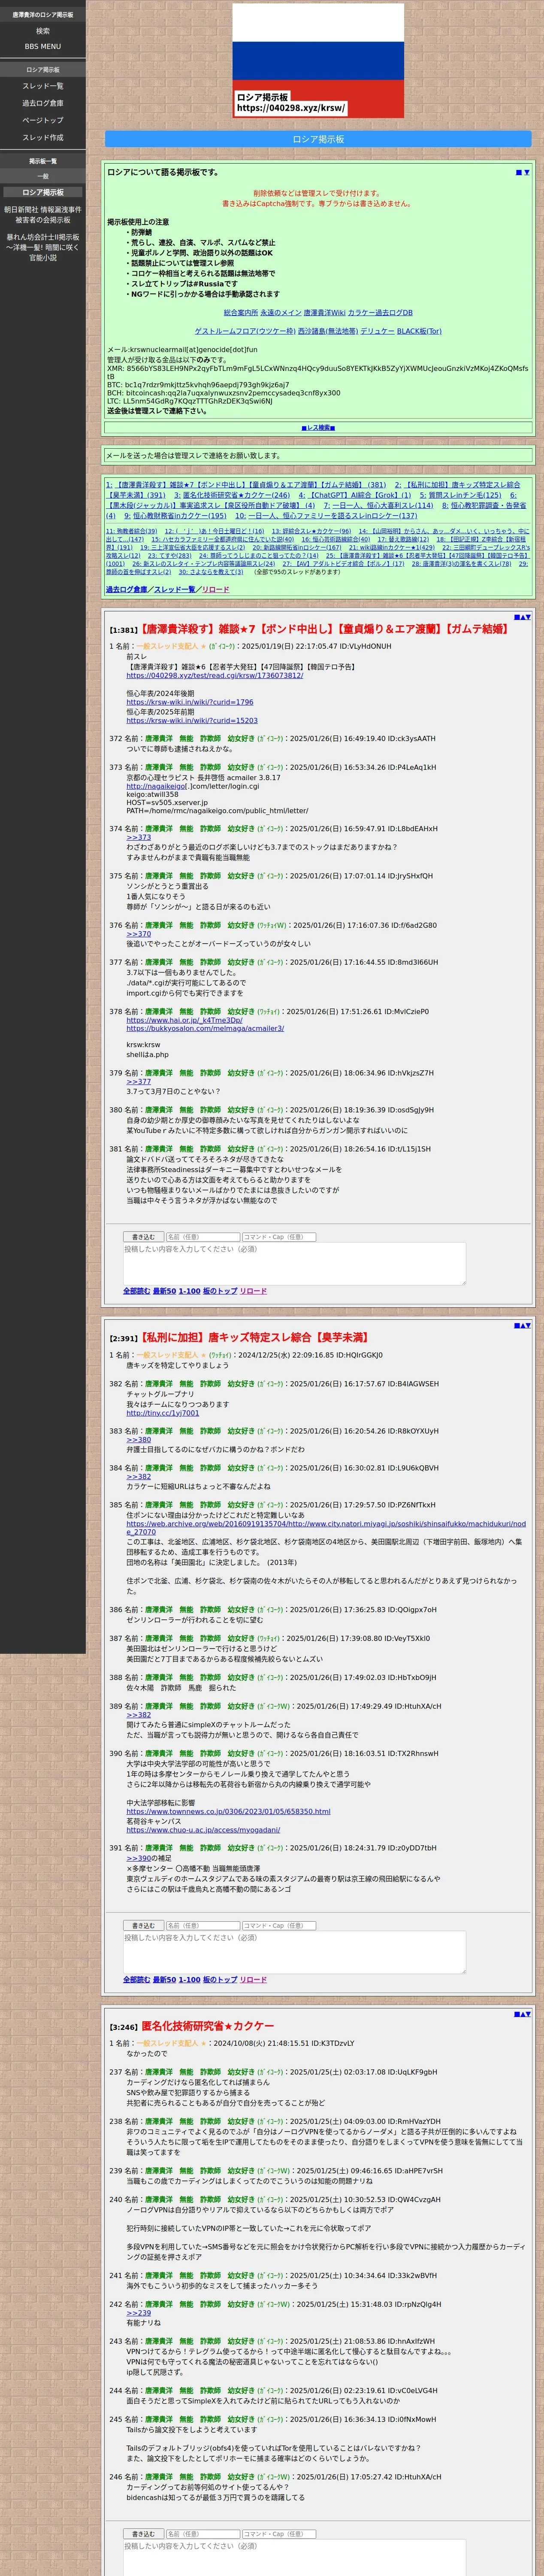Open 検索 in the sidebar
Image resolution: width=544 pixels, height=2576 pixels.
[42, 31]
